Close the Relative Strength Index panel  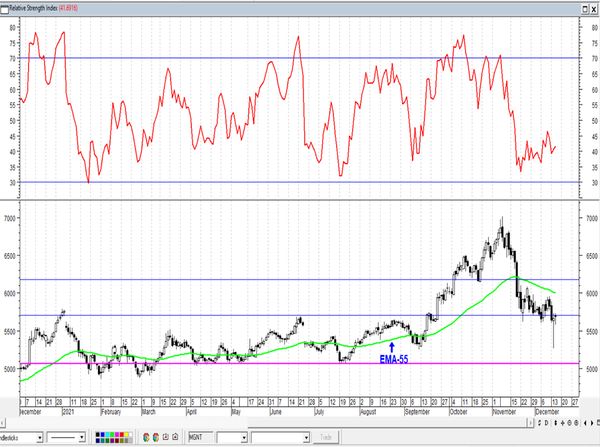[593, 10]
